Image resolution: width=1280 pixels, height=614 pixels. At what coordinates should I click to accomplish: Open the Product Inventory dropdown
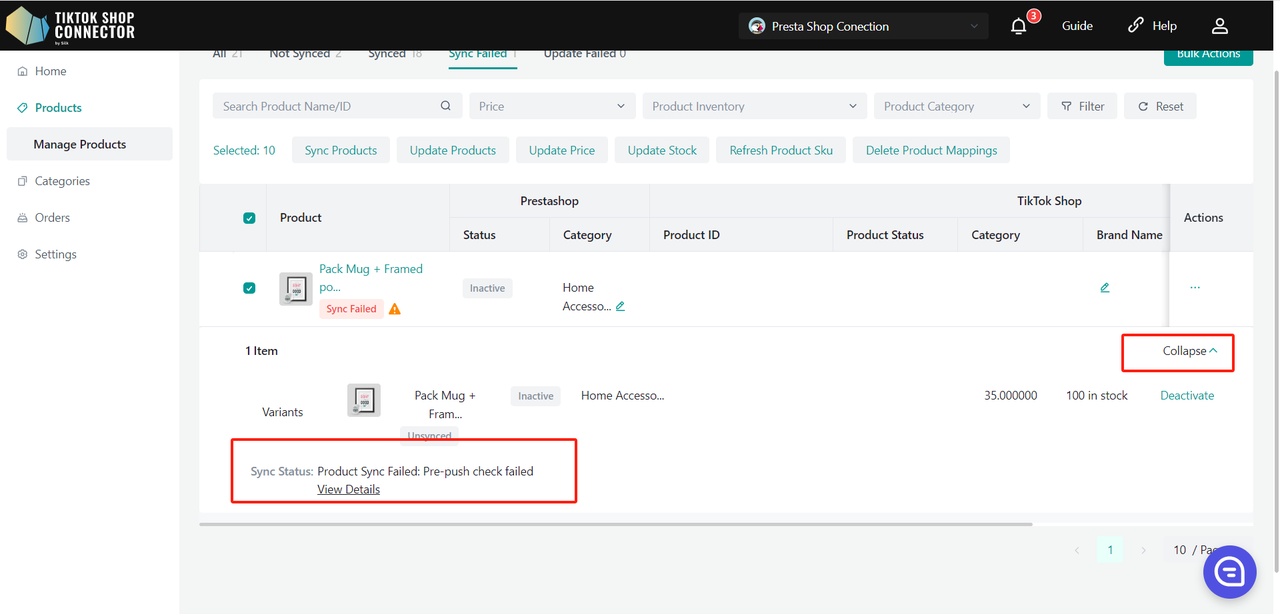pos(755,106)
